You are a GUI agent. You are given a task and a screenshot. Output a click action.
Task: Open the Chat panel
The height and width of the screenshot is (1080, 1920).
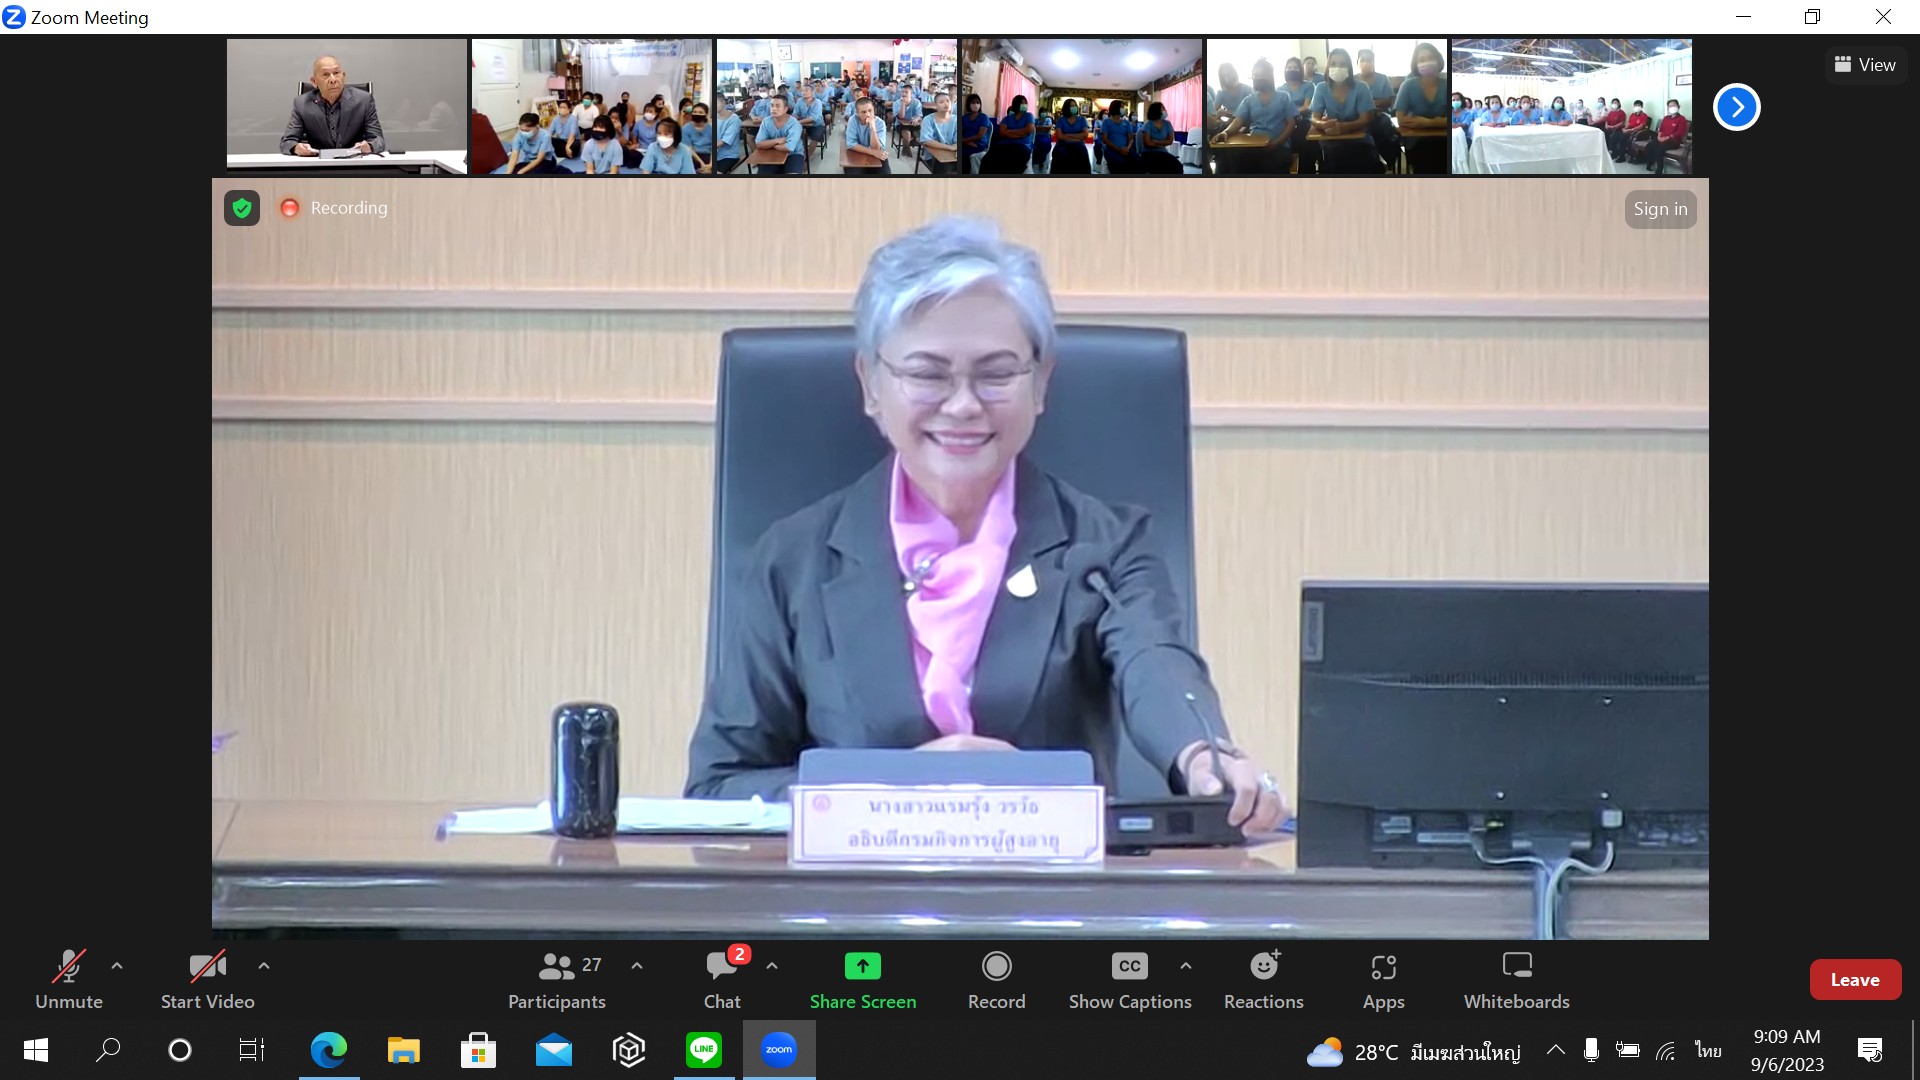pos(722,980)
